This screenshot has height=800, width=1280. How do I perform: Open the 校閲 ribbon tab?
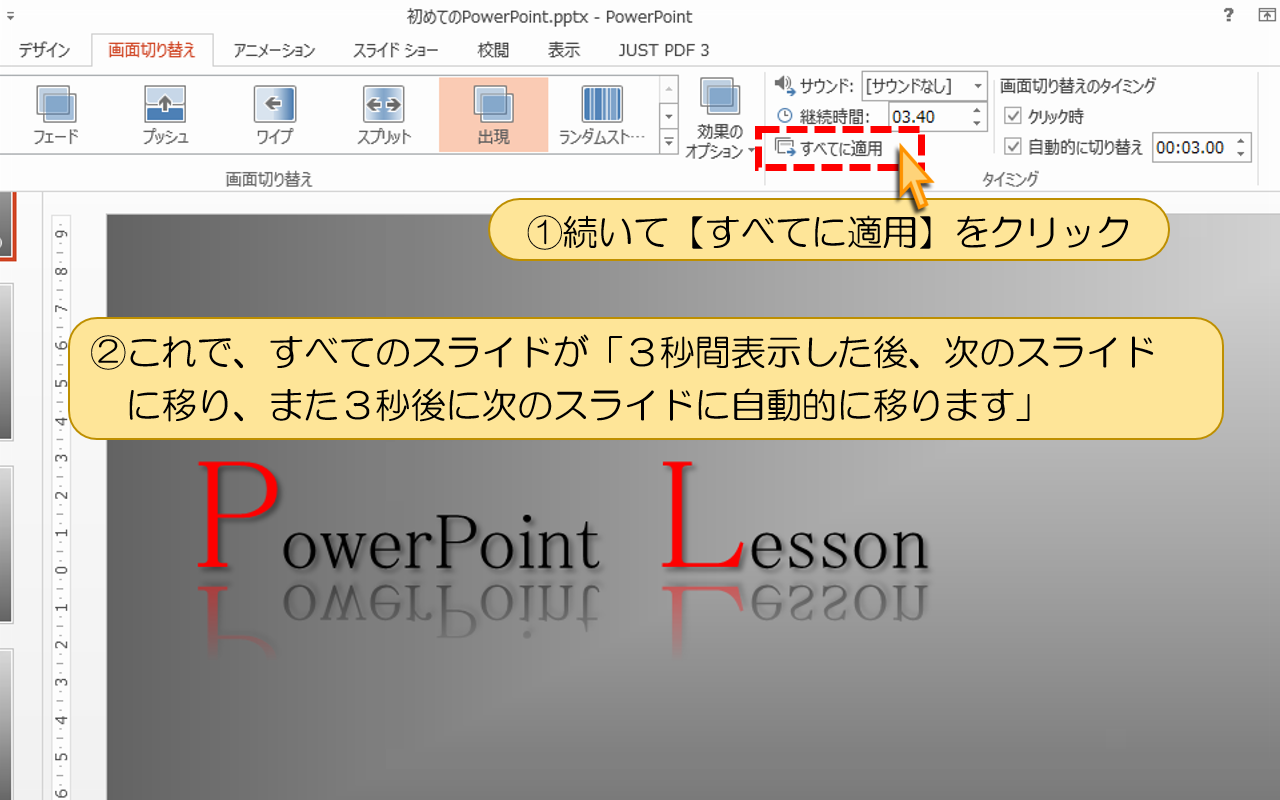493,50
